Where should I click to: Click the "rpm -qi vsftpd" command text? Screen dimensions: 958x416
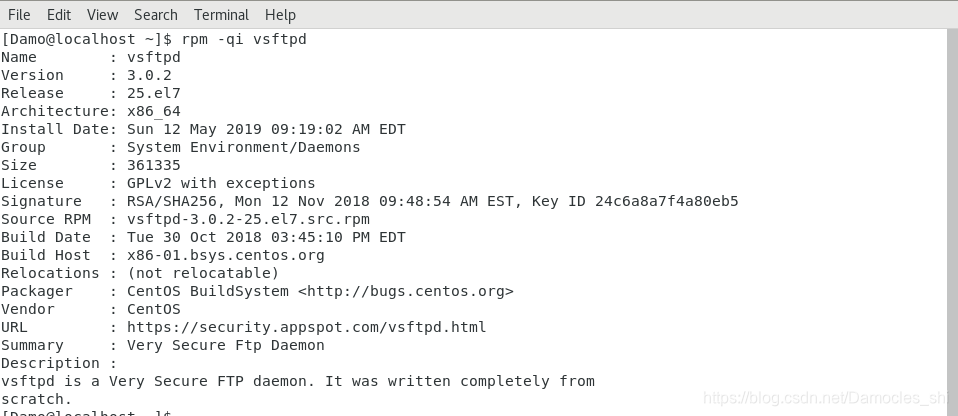click(x=244, y=39)
